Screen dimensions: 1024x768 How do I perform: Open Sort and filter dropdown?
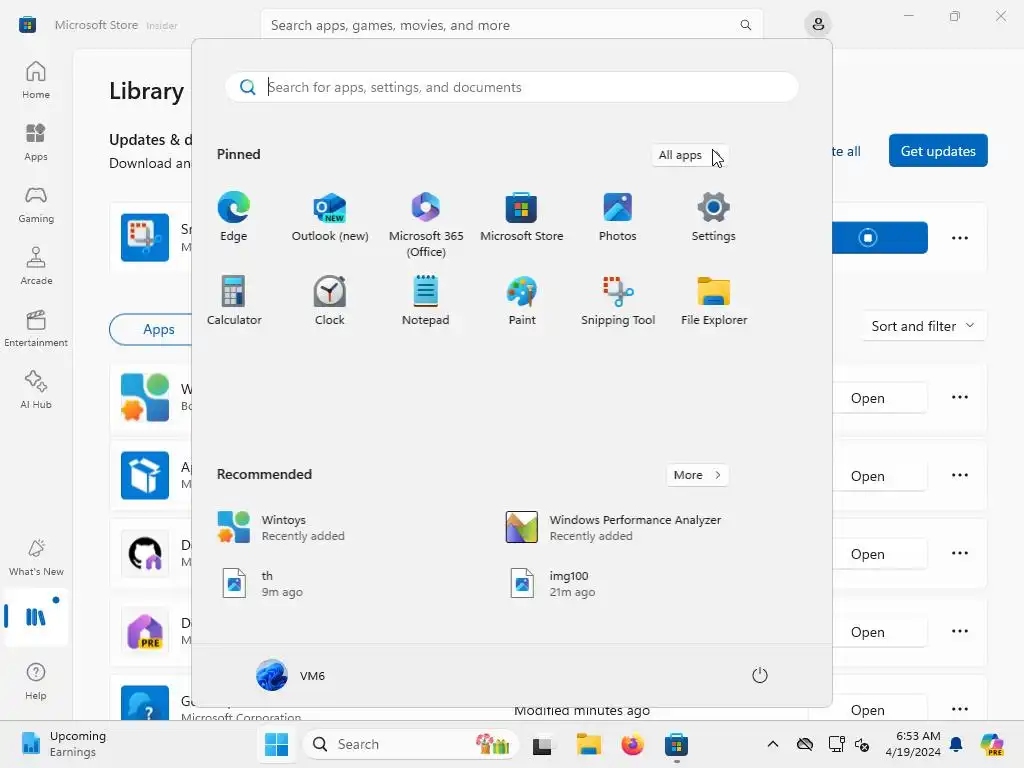coord(923,326)
